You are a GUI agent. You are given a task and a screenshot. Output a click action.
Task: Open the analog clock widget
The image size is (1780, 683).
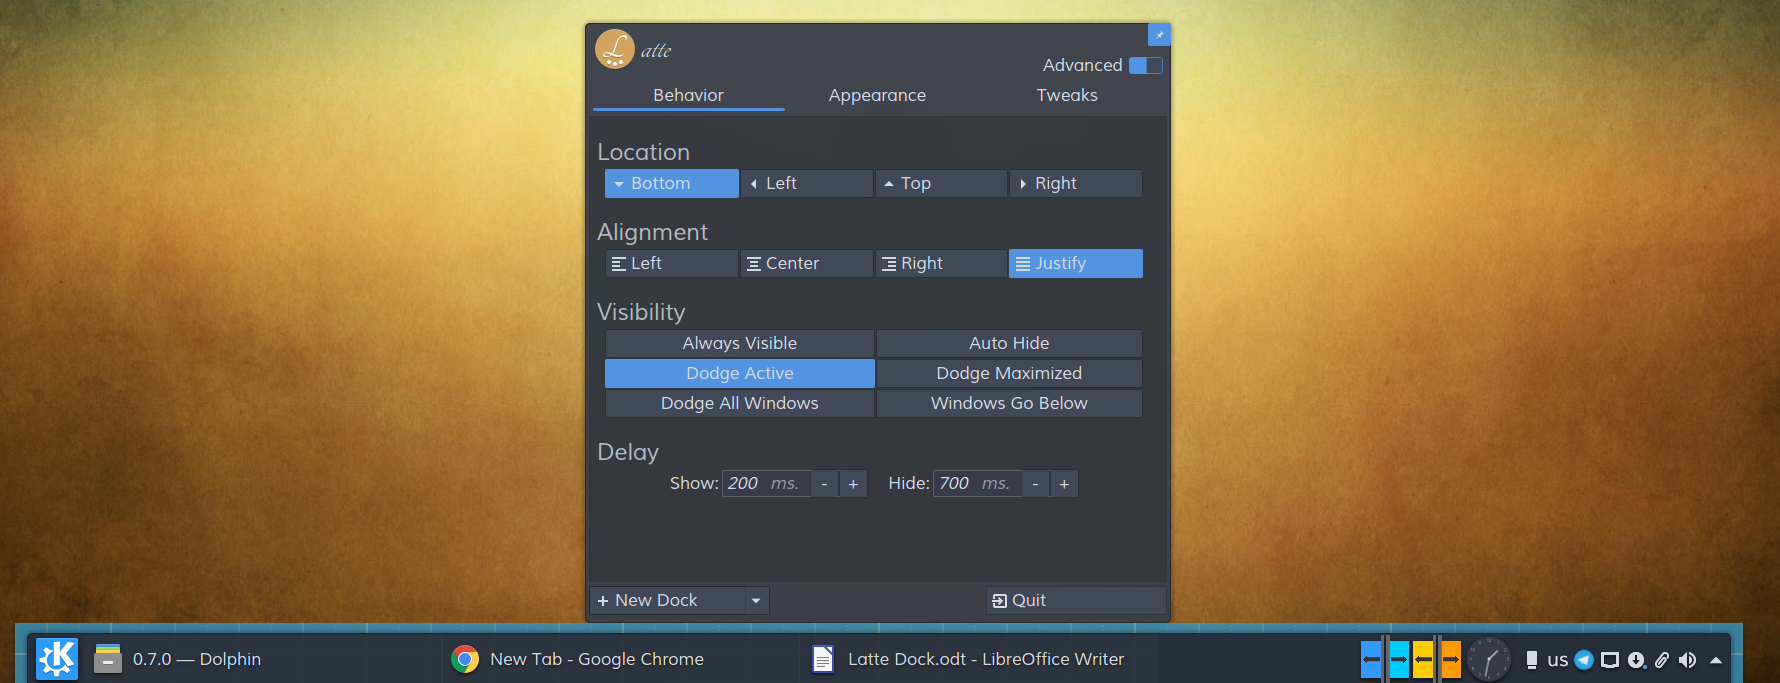(x=1489, y=660)
